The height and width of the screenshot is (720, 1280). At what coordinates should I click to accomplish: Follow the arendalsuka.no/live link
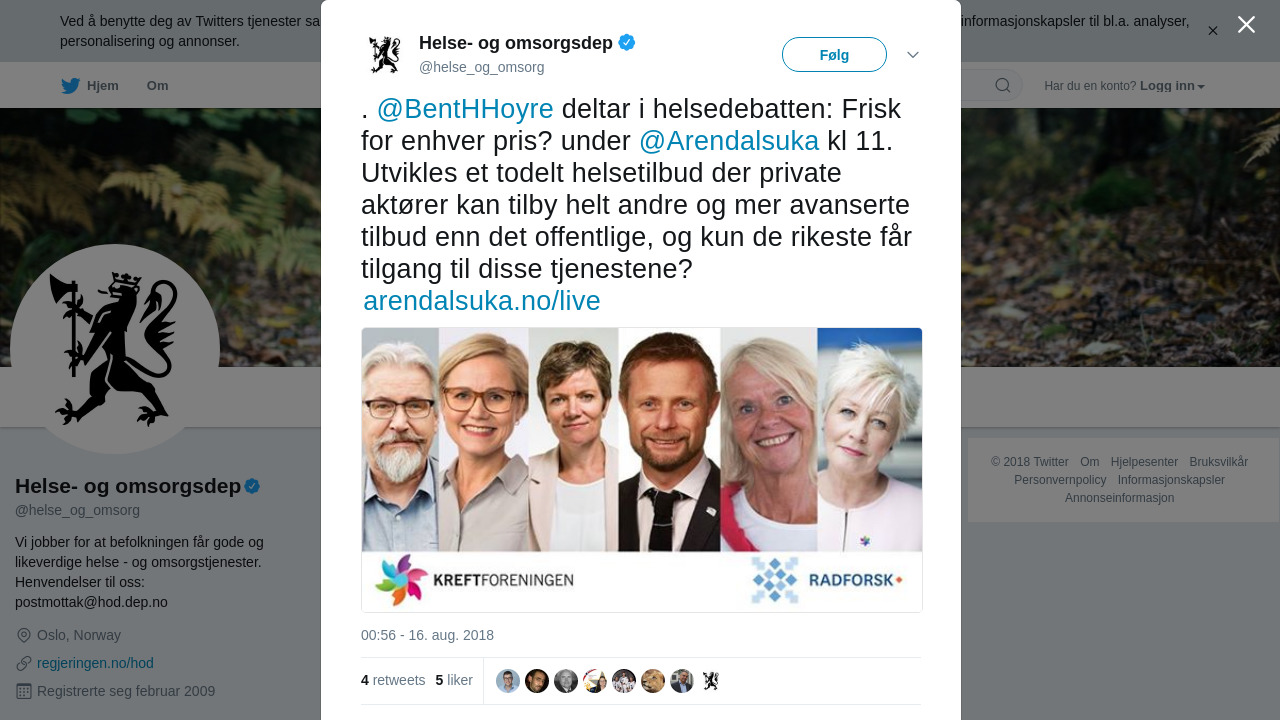[x=482, y=301]
